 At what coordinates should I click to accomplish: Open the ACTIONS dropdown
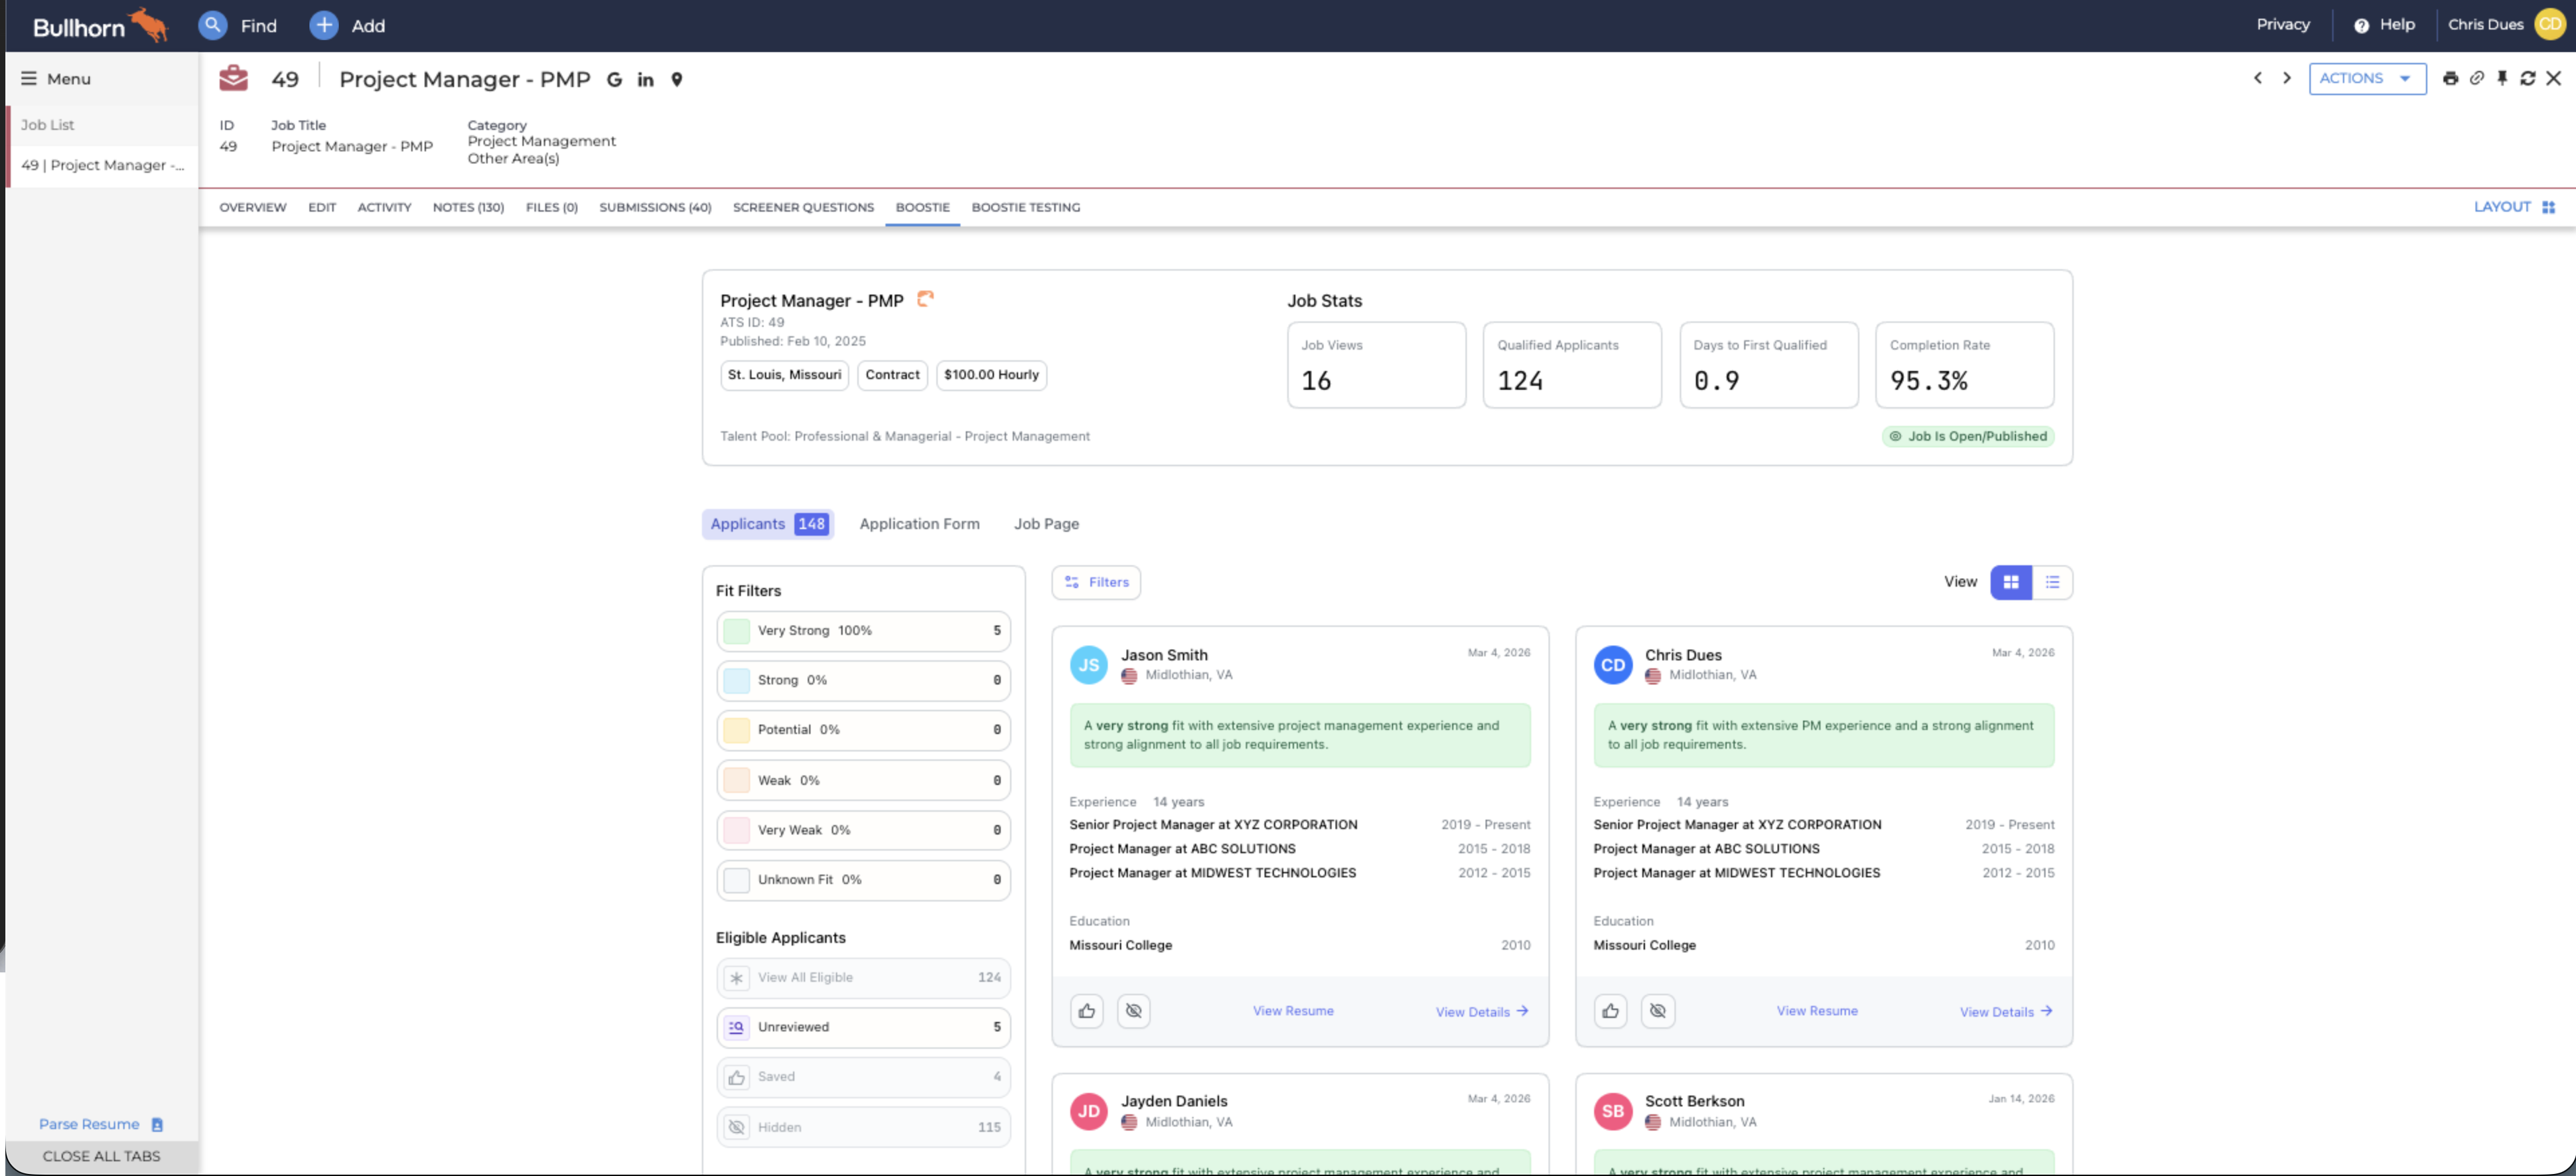[x=2366, y=78]
